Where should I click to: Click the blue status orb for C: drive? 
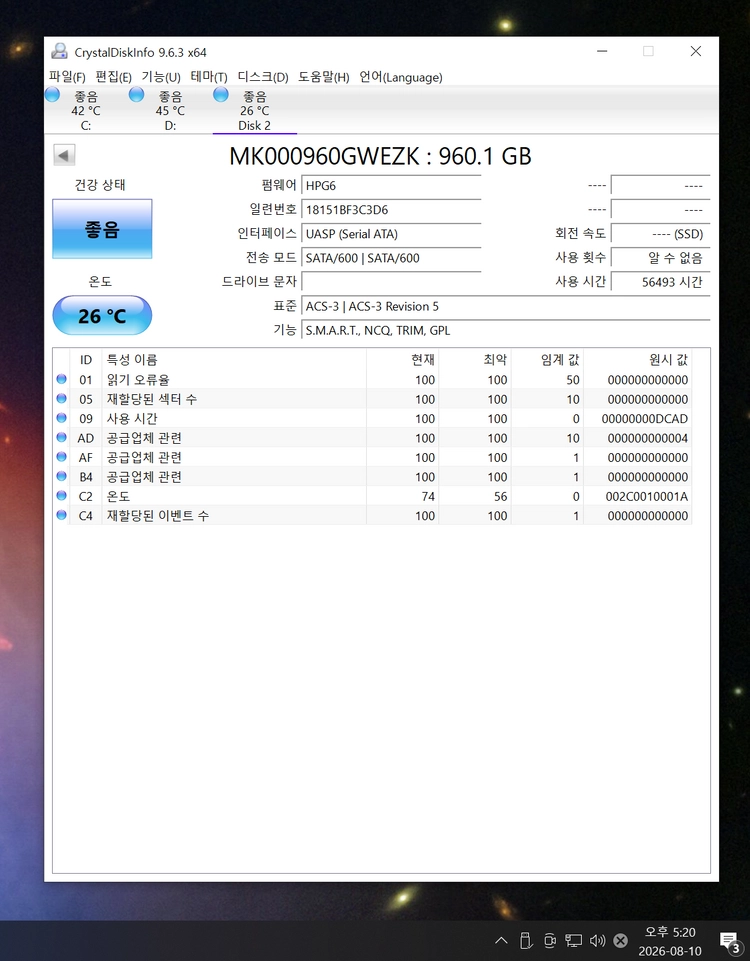53,94
